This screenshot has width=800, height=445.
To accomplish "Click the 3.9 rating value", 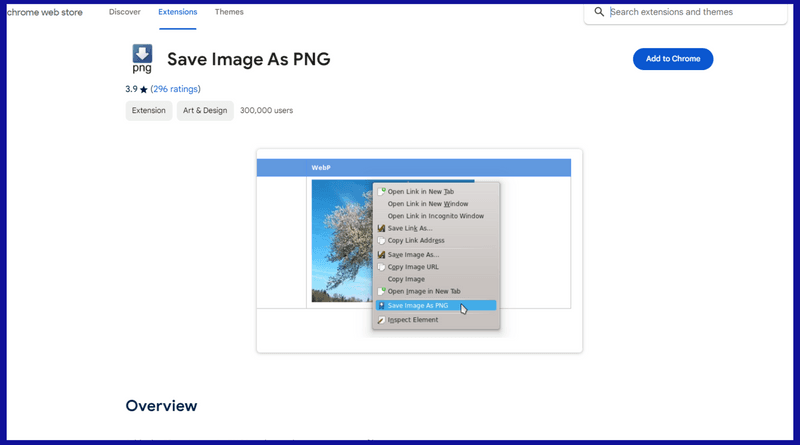I will point(131,89).
